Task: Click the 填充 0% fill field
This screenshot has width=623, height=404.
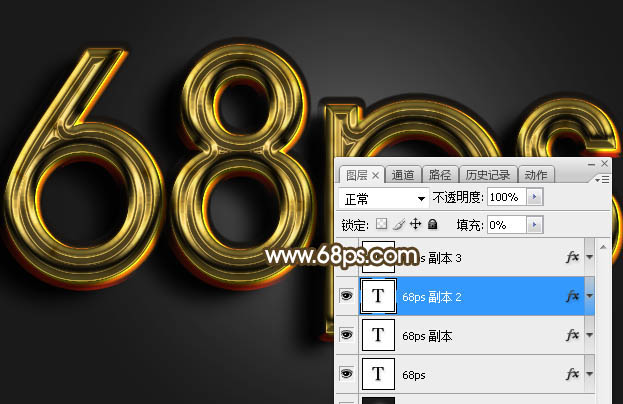Action: point(507,225)
